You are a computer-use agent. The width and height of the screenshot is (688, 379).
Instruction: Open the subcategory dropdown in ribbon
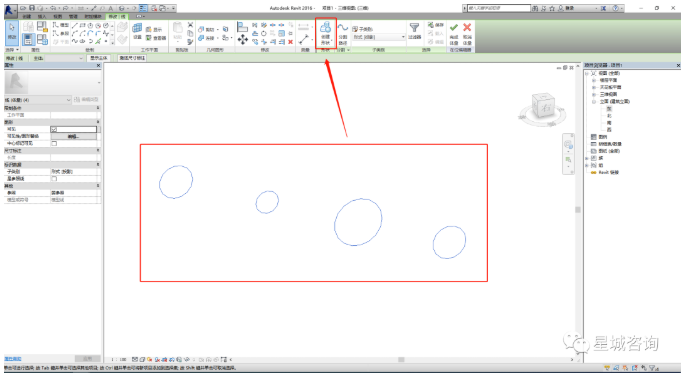click(379, 37)
